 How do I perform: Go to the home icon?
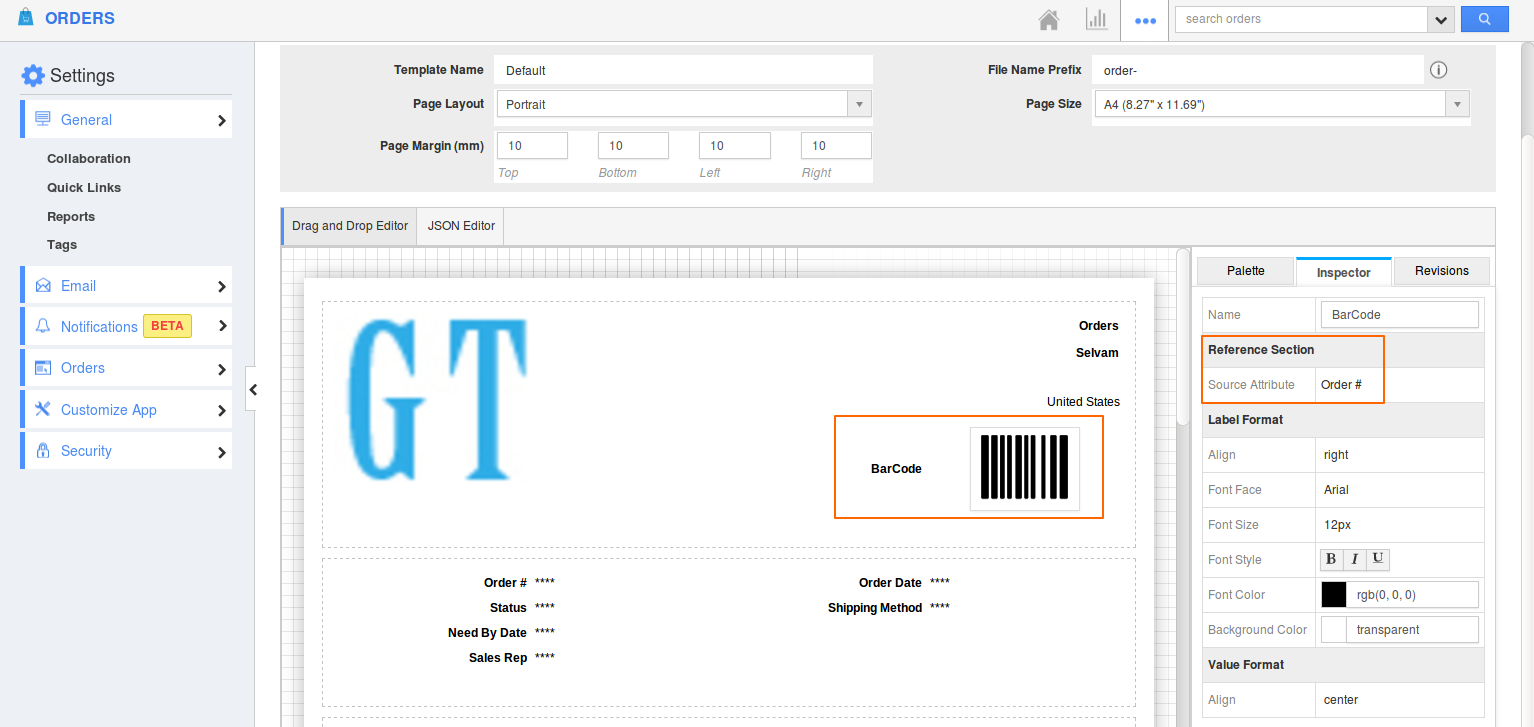click(x=1048, y=19)
